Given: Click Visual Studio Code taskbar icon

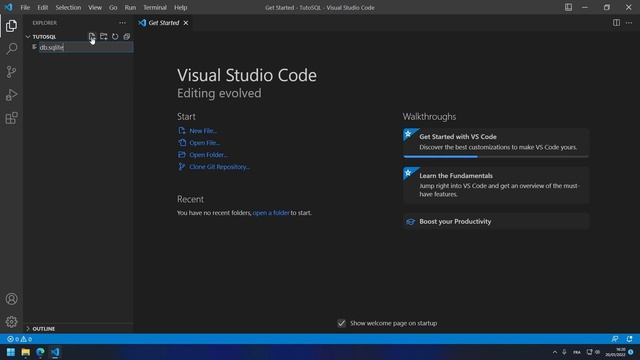Looking at the screenshot, I should point(55,352).
